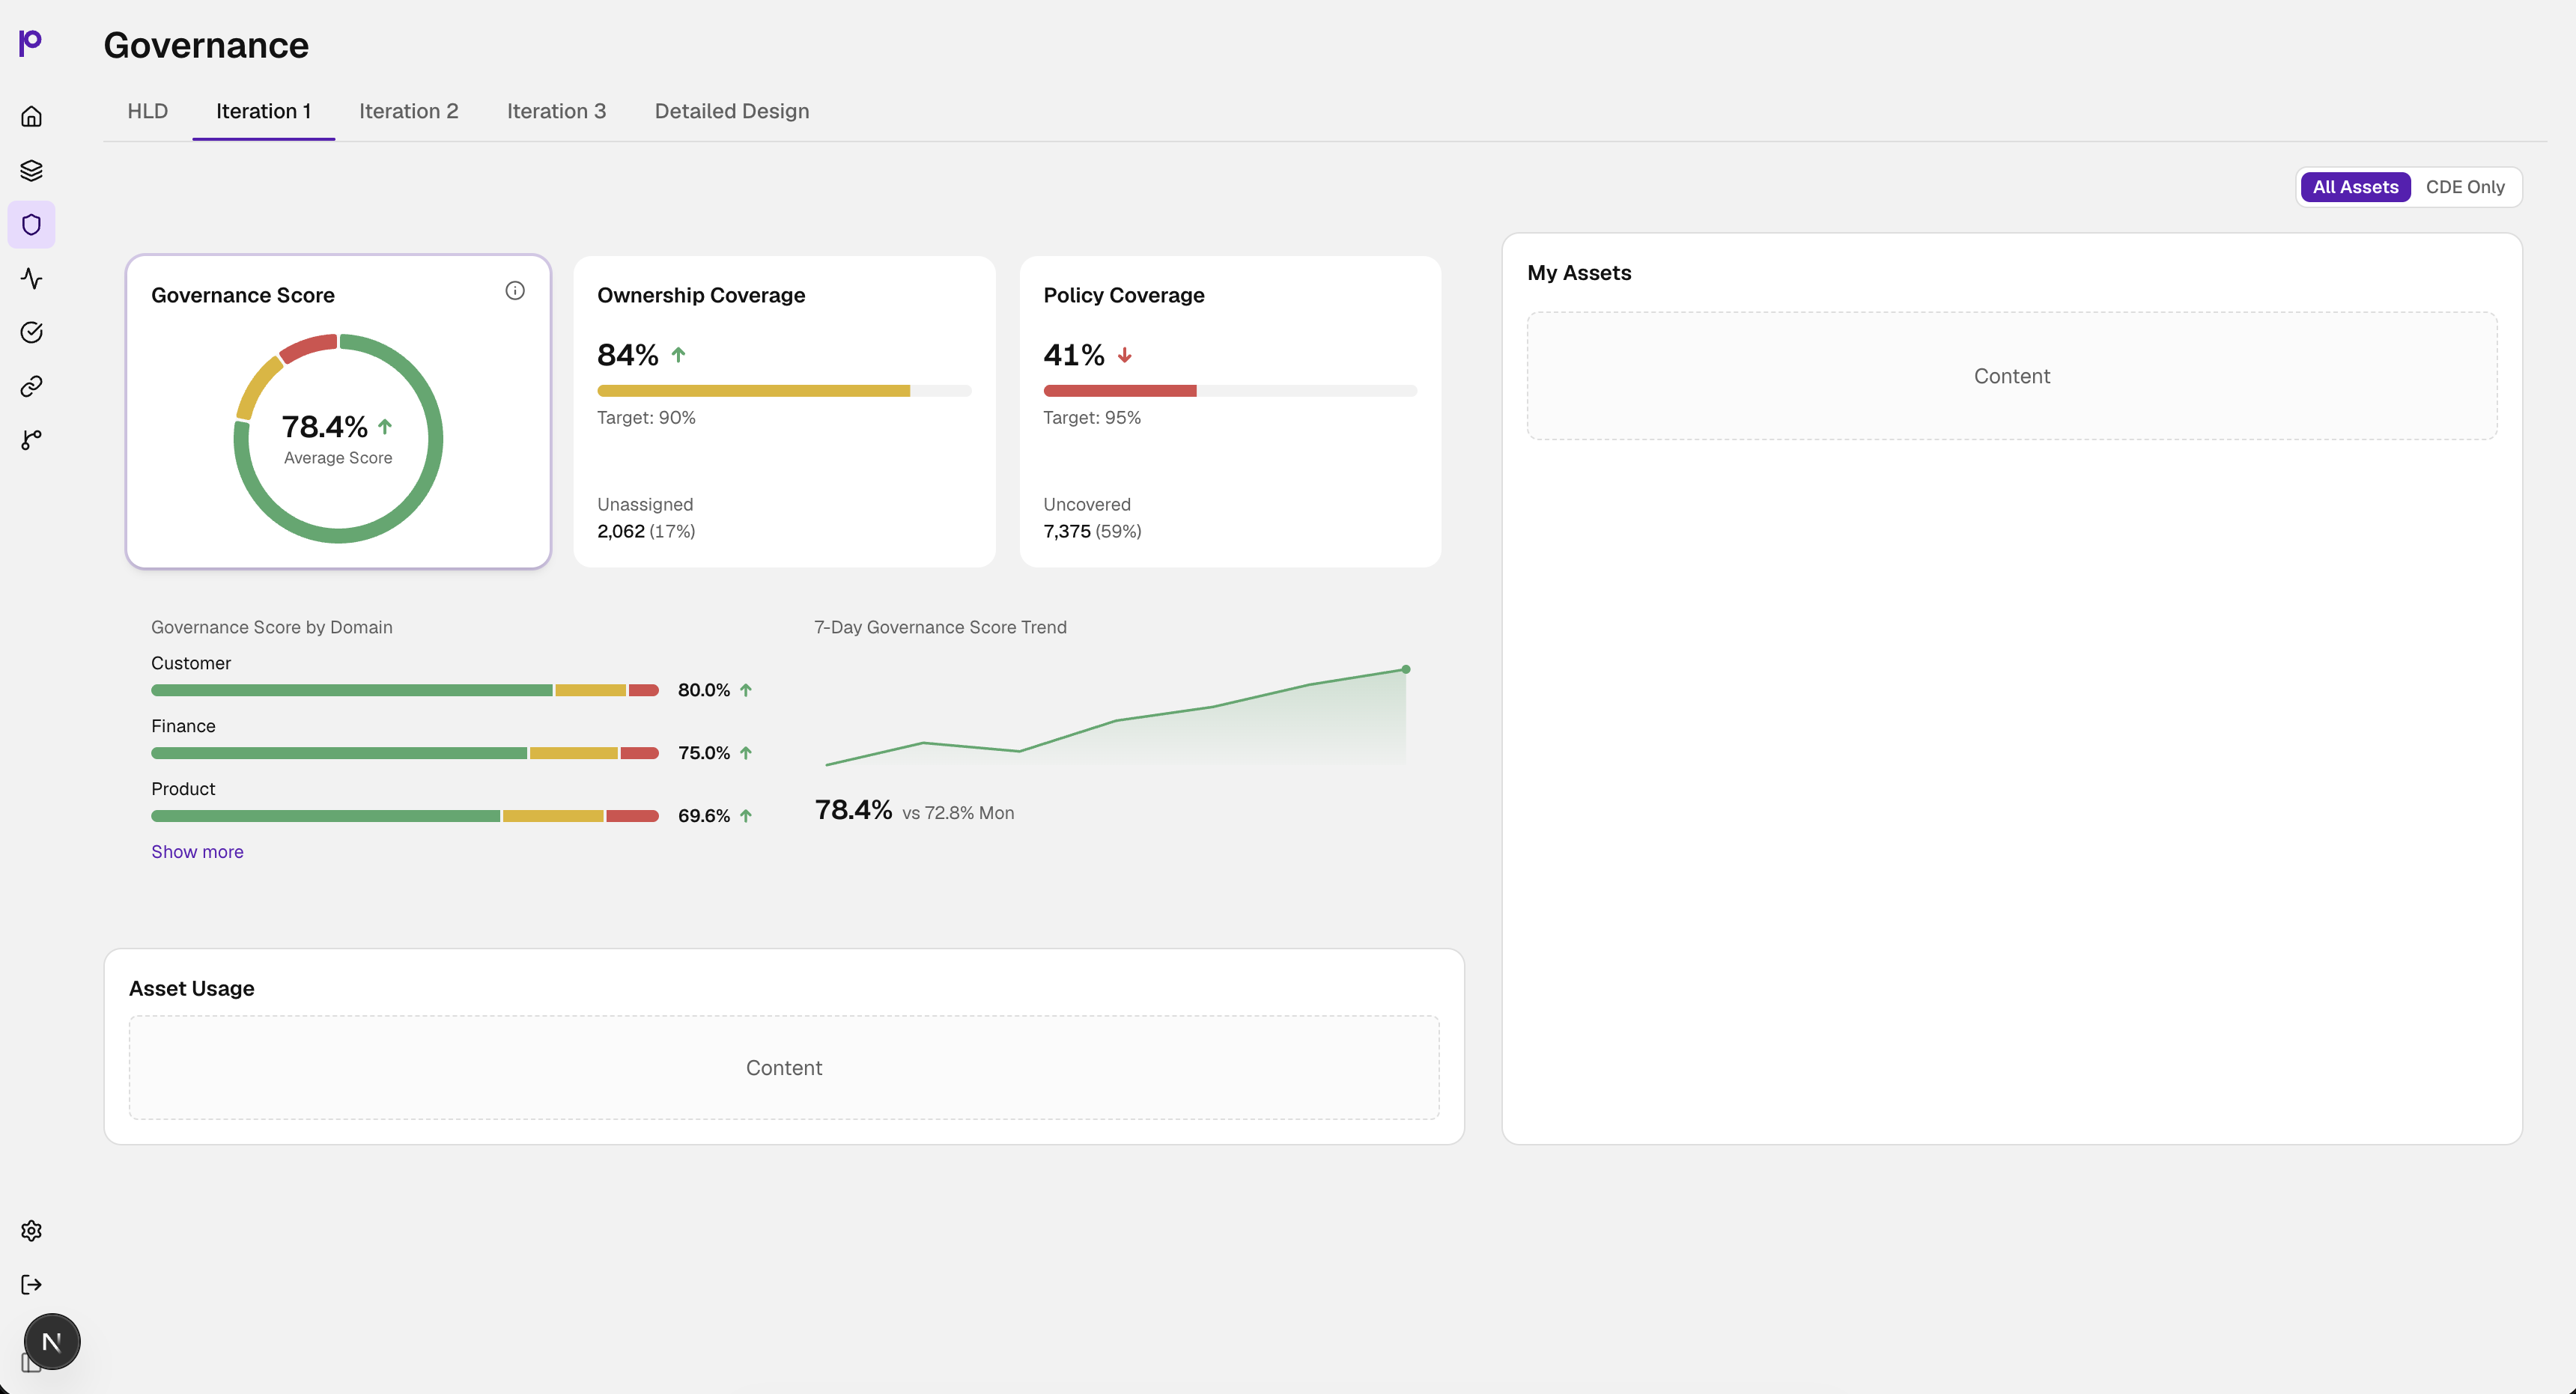Open the activity pulse icon in the sidebar
Viewport: 2576px width, 1394px height.
point(31,278)
